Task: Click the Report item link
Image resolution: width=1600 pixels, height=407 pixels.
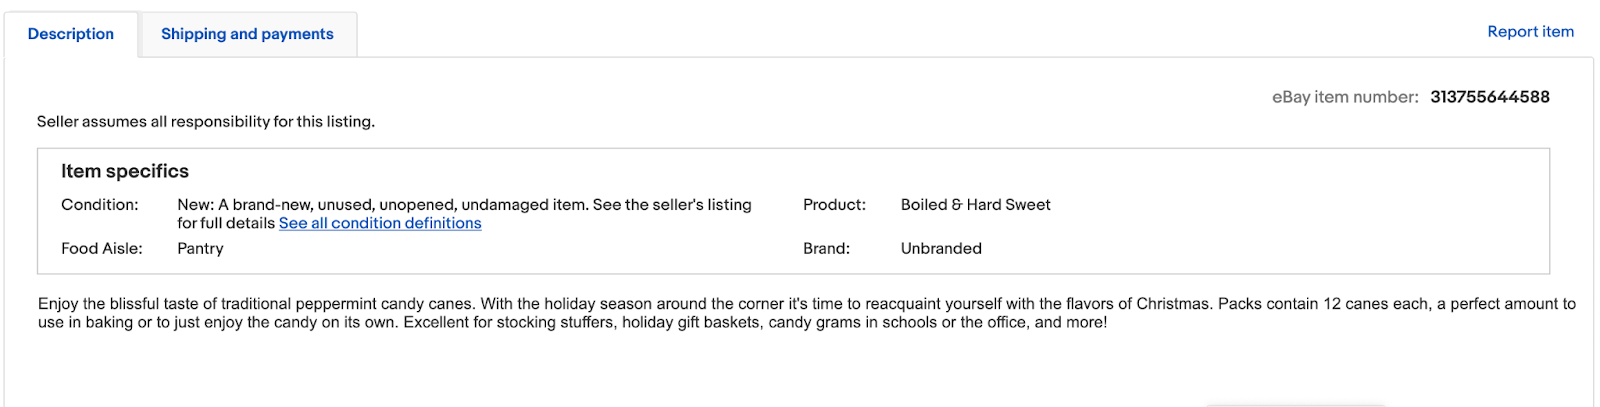Action: [1530, 32]
